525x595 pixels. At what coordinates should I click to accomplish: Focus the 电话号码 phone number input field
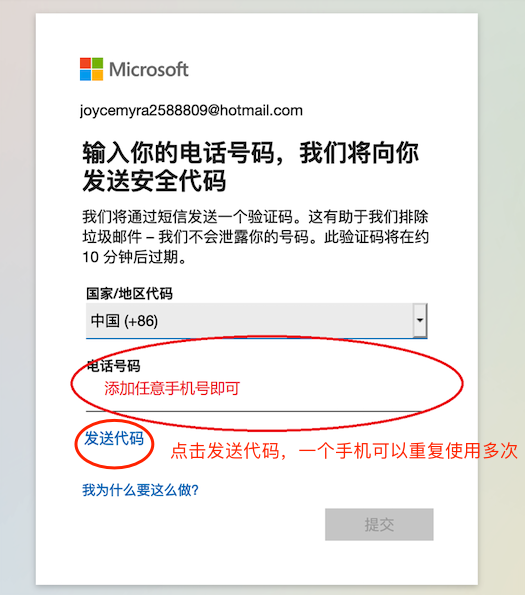coord(256,395)
